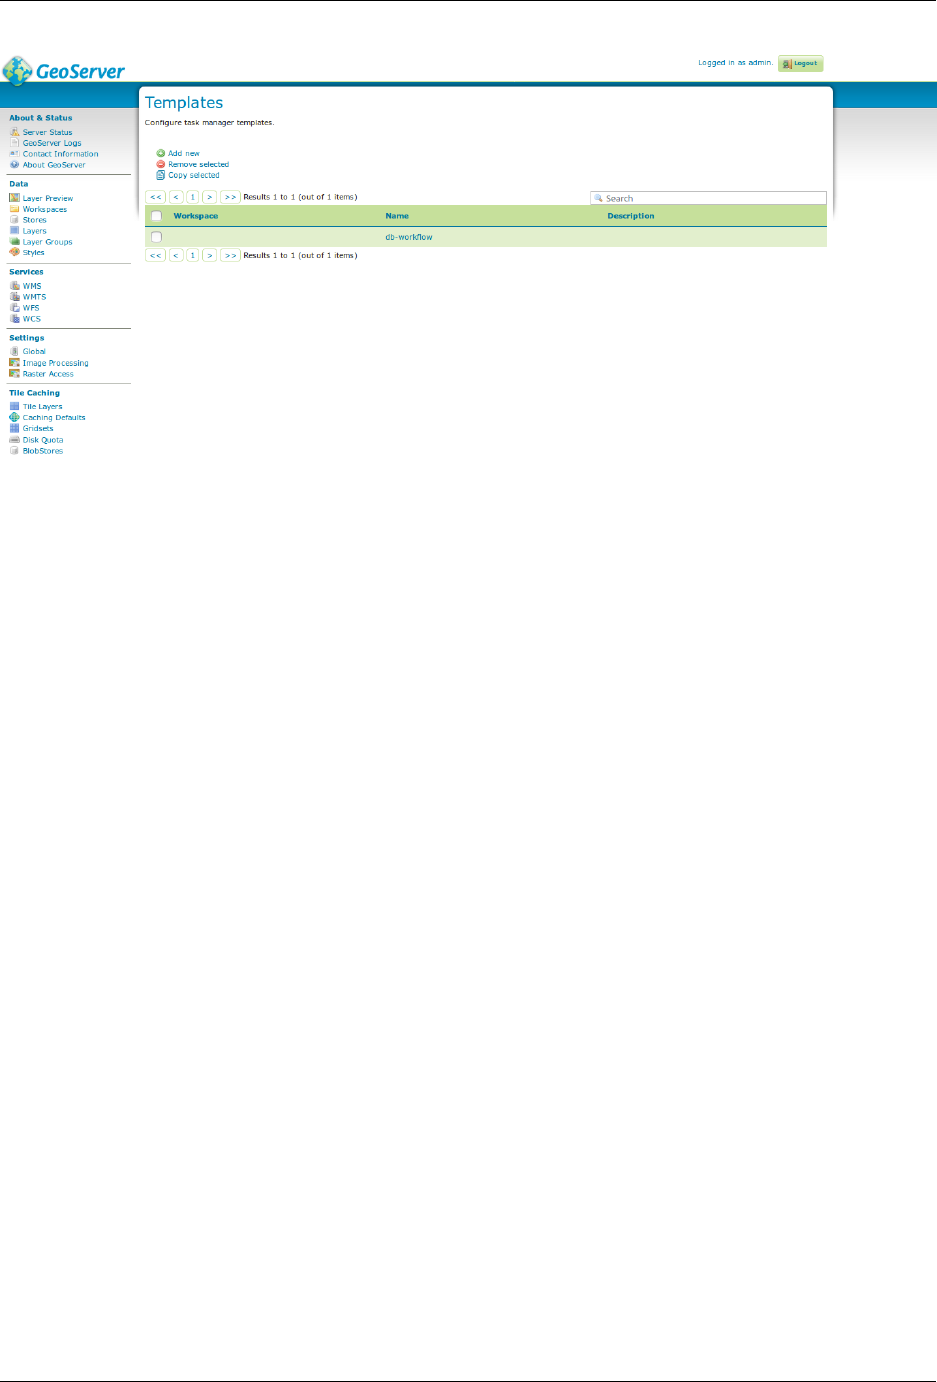Click the Disk Quota icon
This screenshot has height=1382, width=937.
(15, 440)
